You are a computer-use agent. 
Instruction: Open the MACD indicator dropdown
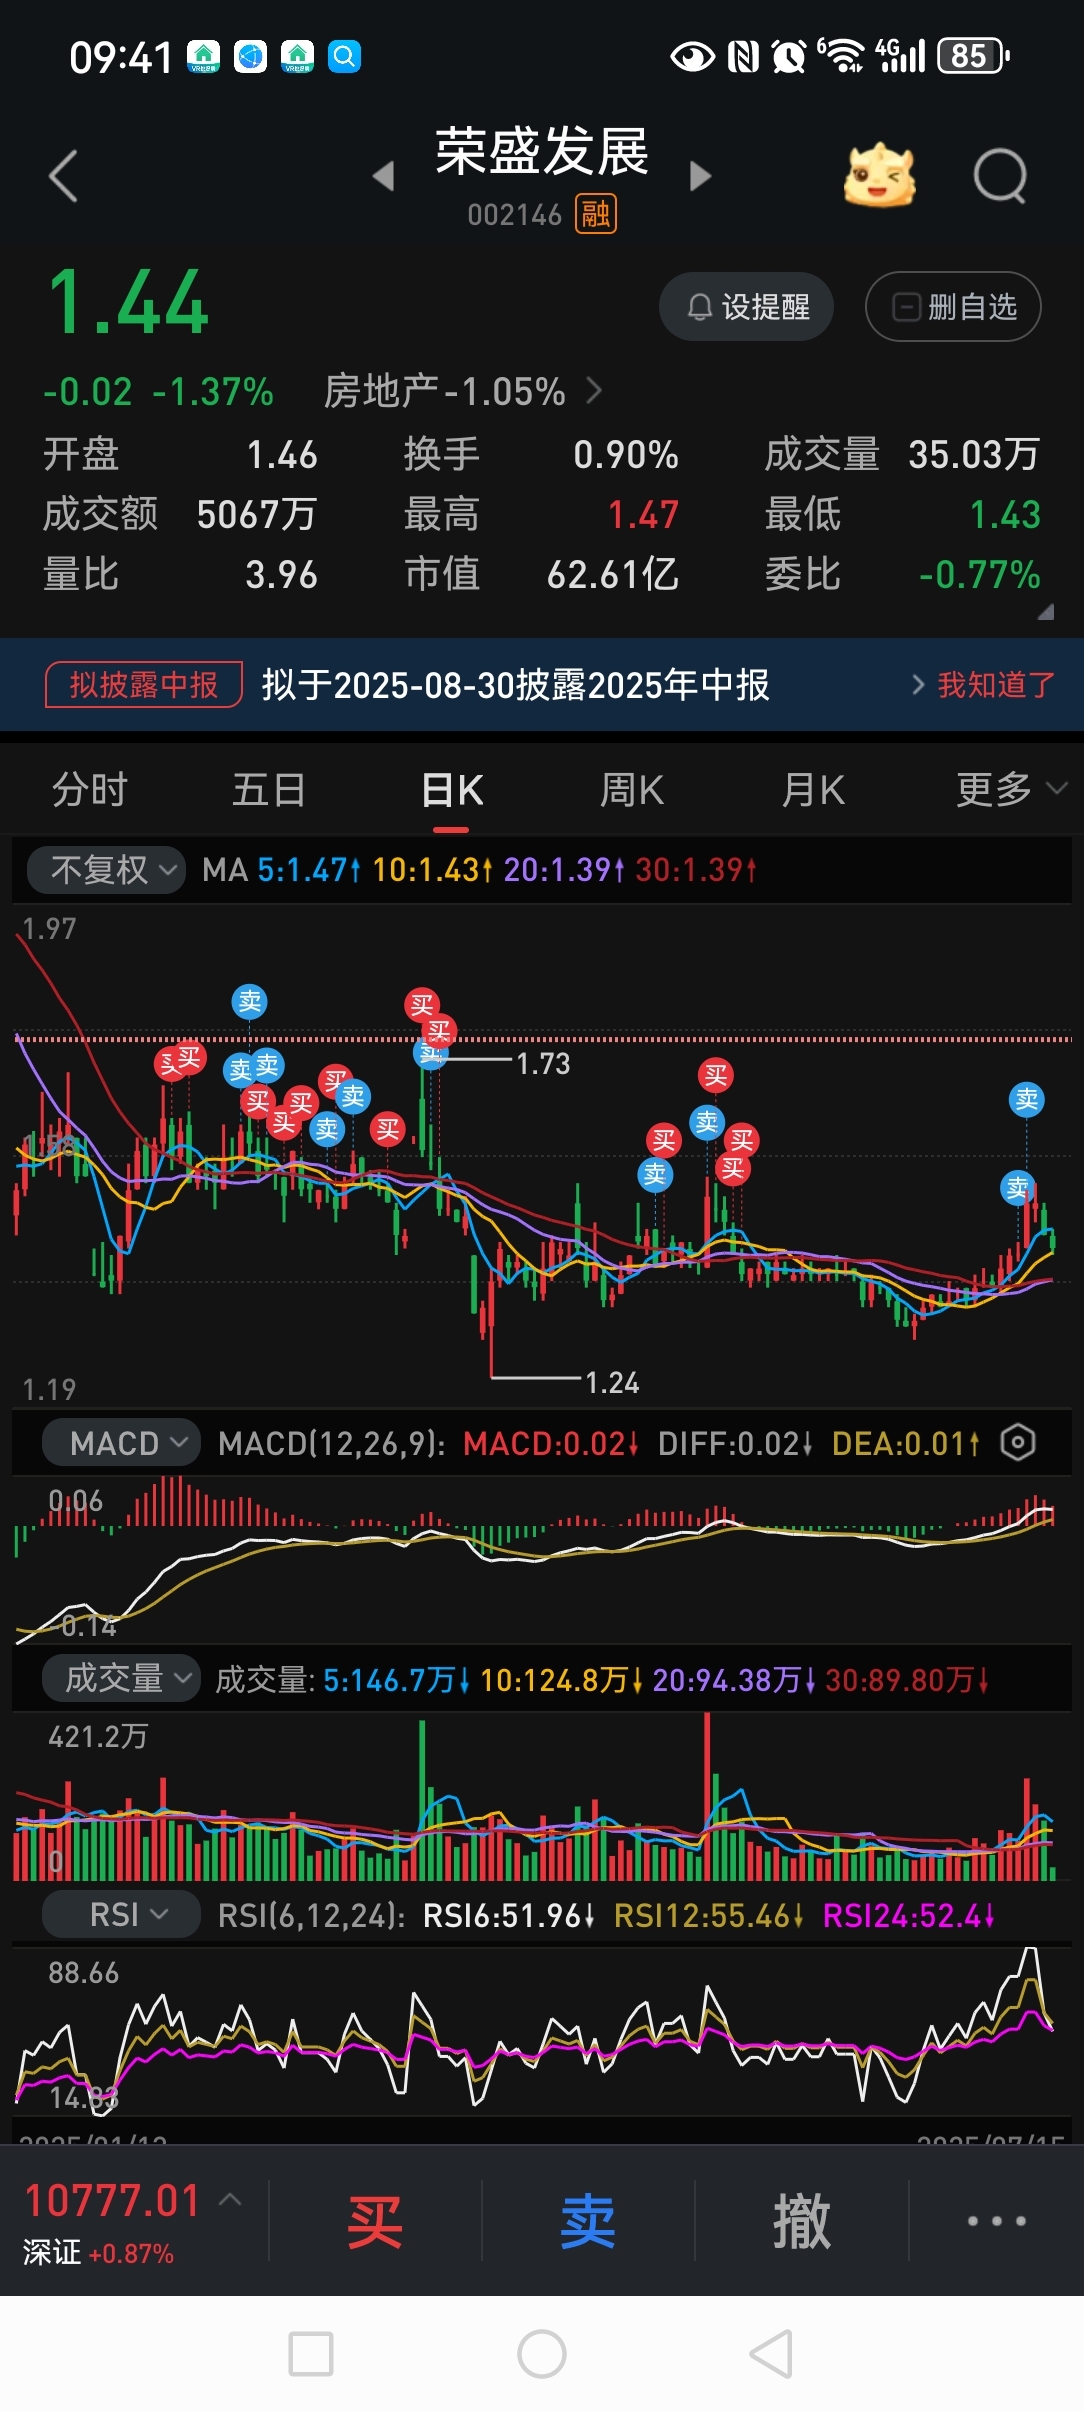click(121, 1443)
